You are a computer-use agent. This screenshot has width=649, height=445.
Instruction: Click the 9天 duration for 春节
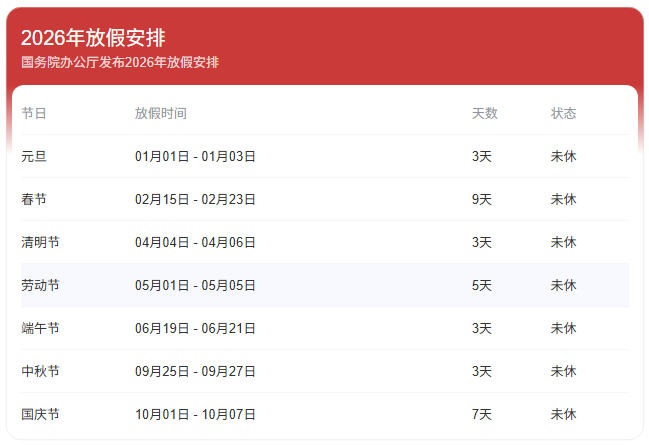coord(482,199)
